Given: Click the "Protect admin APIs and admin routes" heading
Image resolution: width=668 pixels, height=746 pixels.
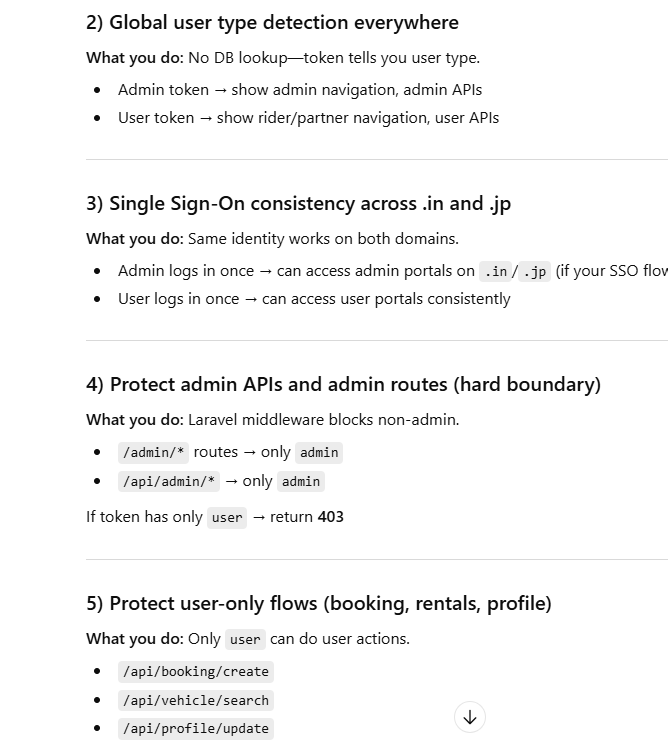Looking at the screenshot, I should 343,384.
